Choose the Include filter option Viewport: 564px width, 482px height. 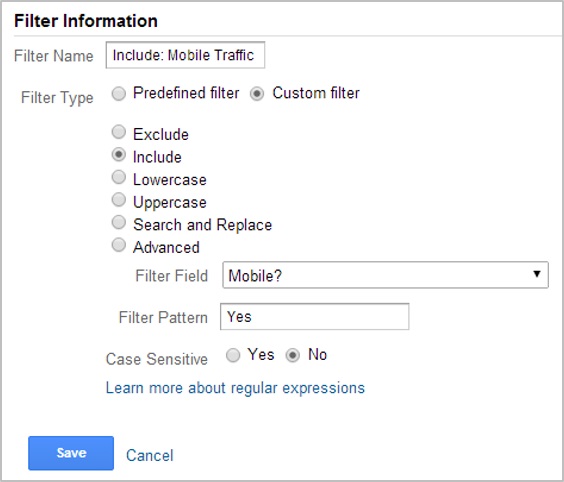tap(119, 155)
